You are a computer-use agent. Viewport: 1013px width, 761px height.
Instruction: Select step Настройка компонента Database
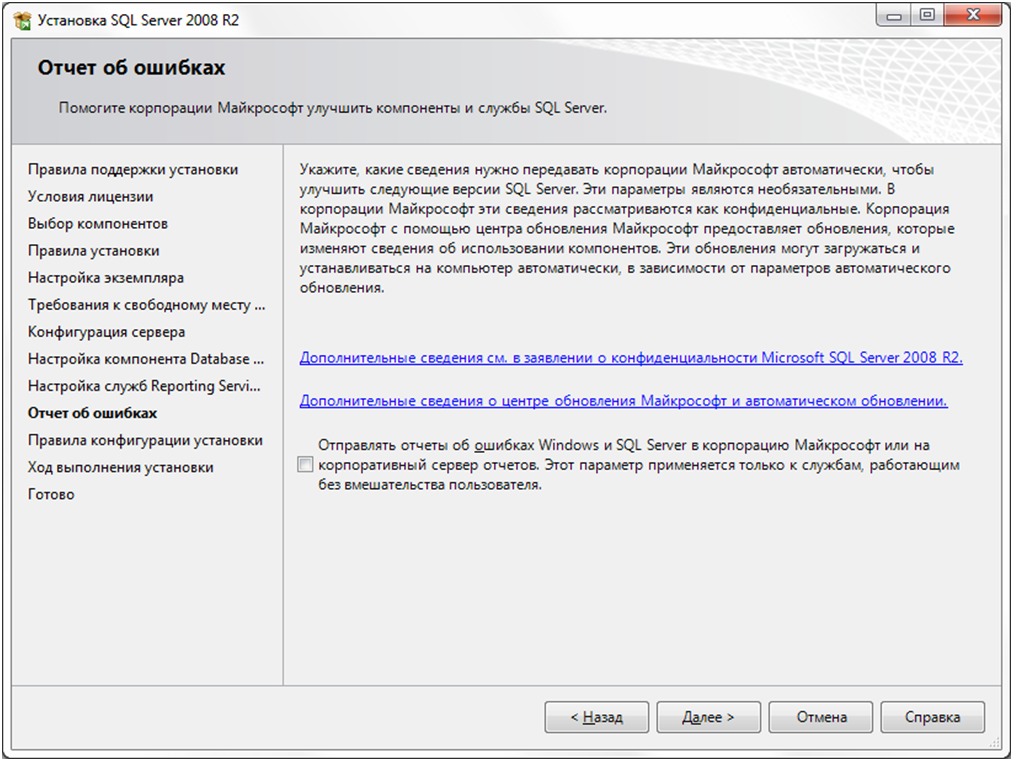(x=146, y=359)
